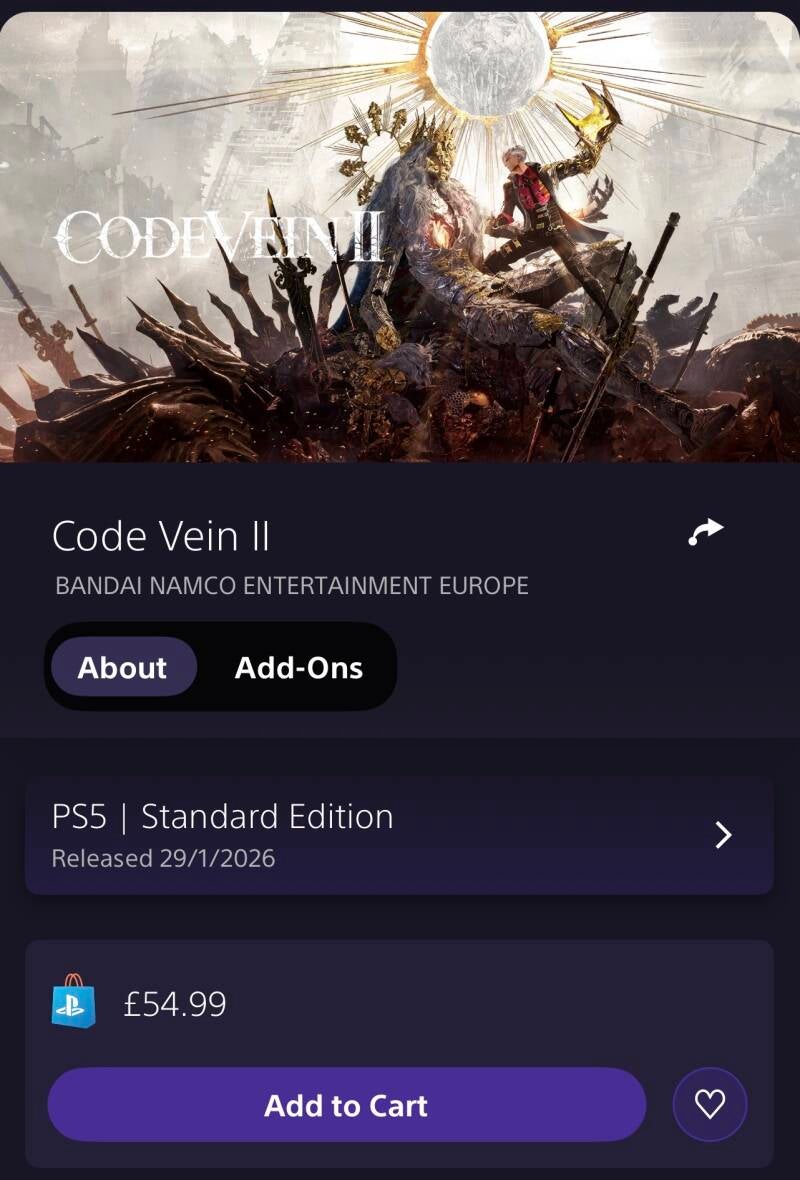Viewport: 800px width, 1180px height.
Task: Switch to the Add-Ons tab
Action: pyautogui.click(x=298, y=668)
